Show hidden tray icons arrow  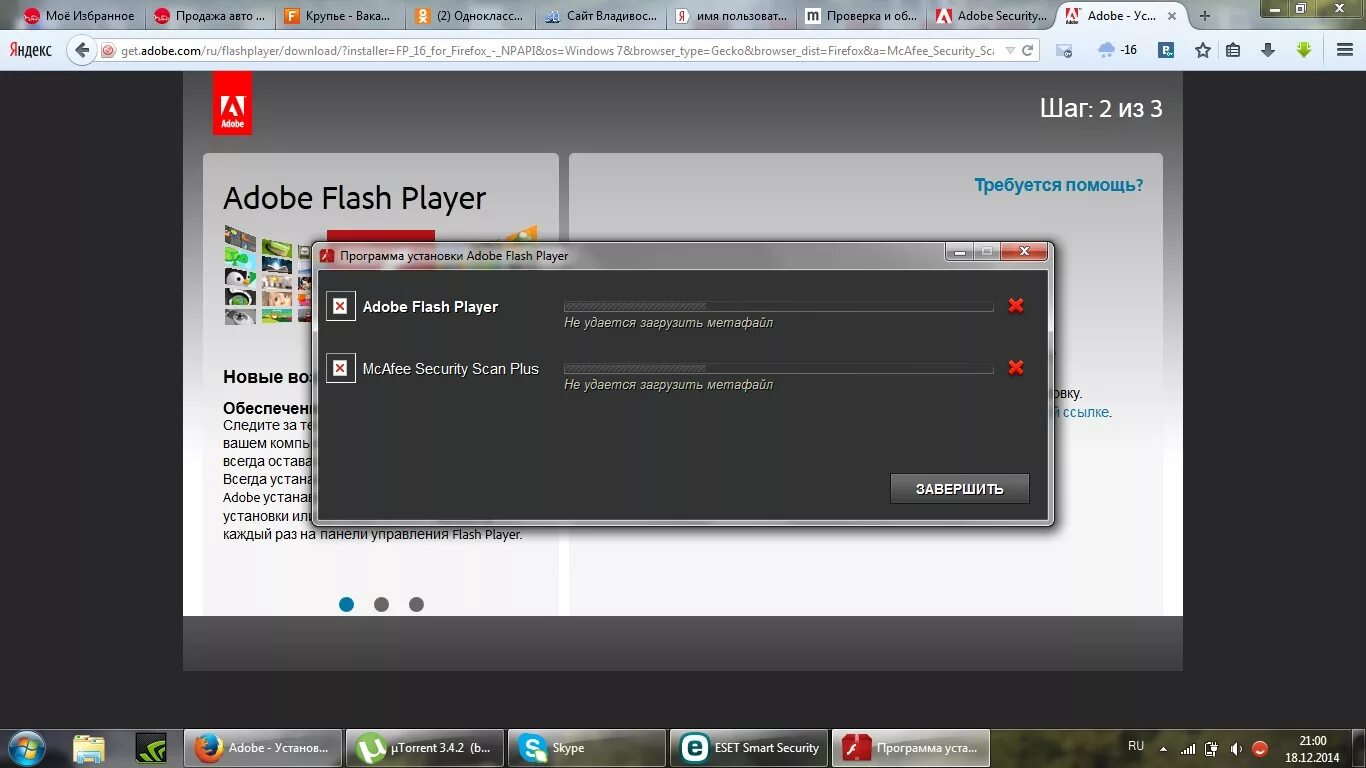(1163, 748)
